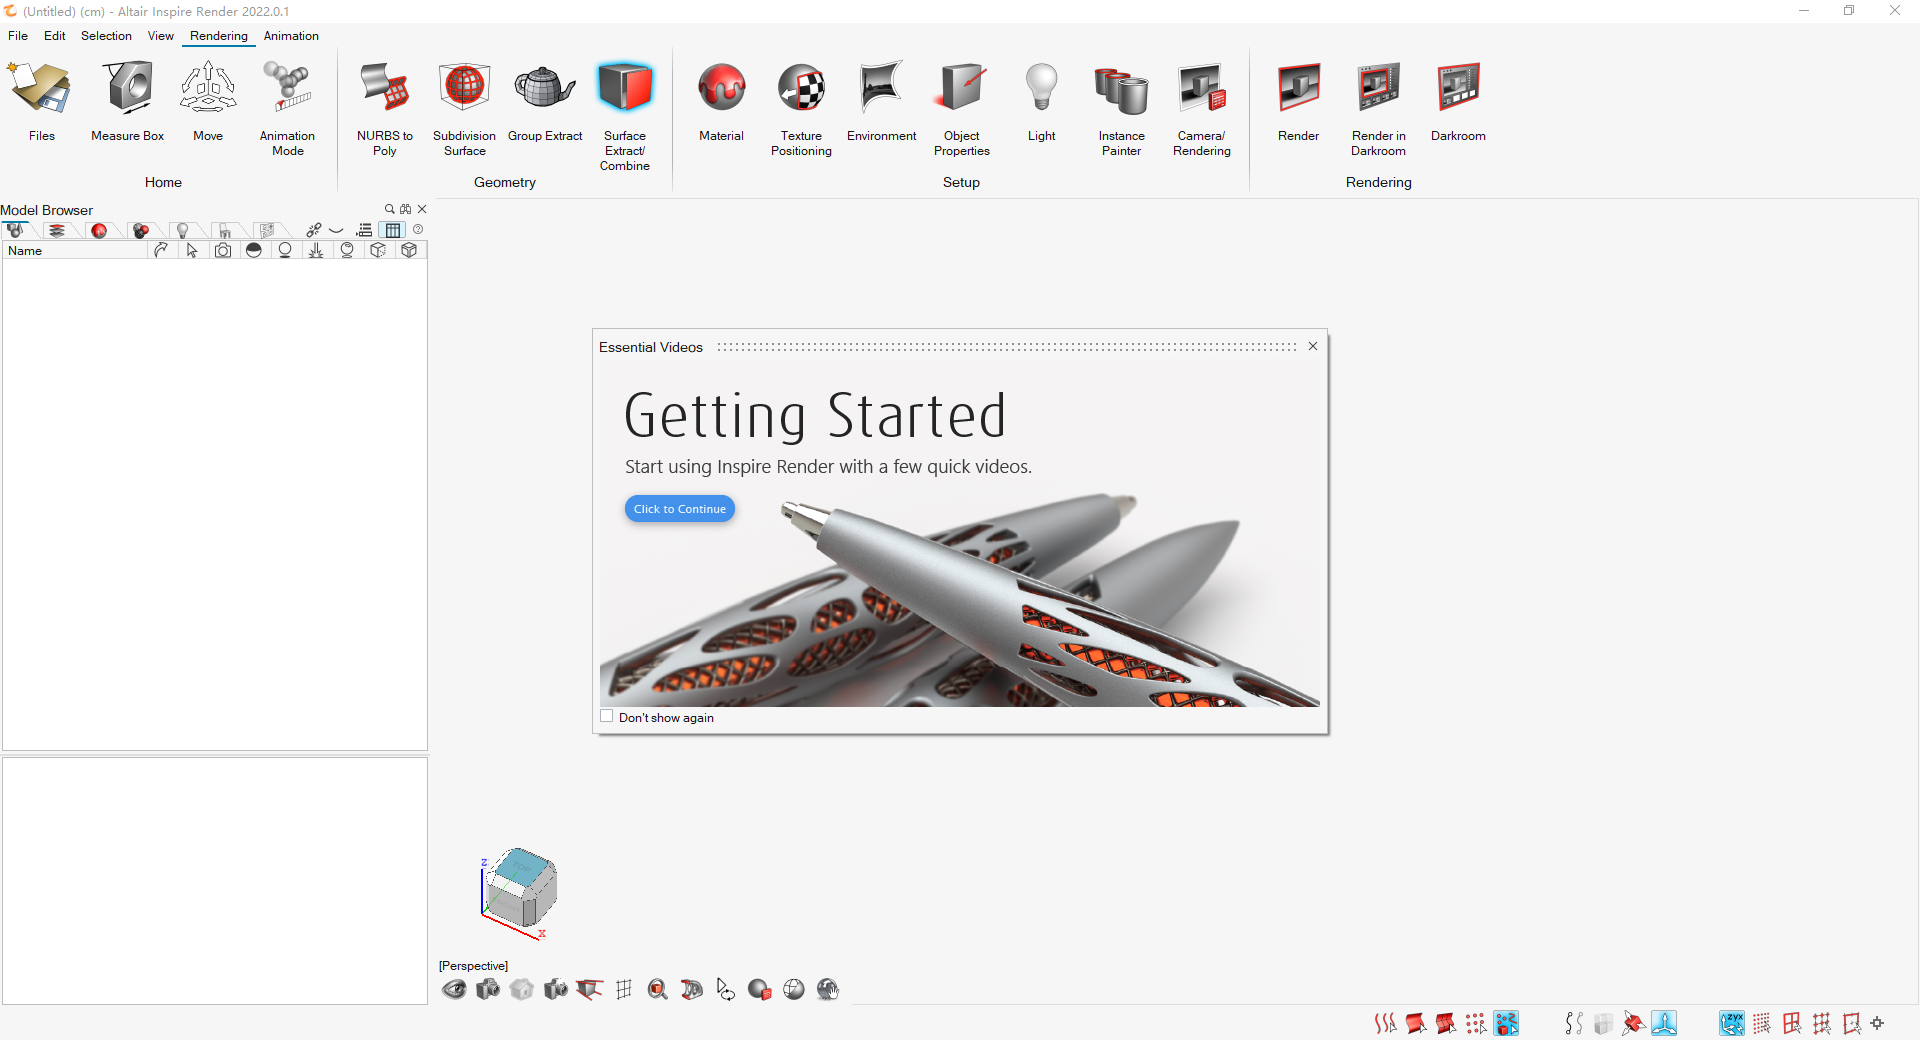
Task: Tick the Don't show again checkbox
Action: click(x=606, y=716)
